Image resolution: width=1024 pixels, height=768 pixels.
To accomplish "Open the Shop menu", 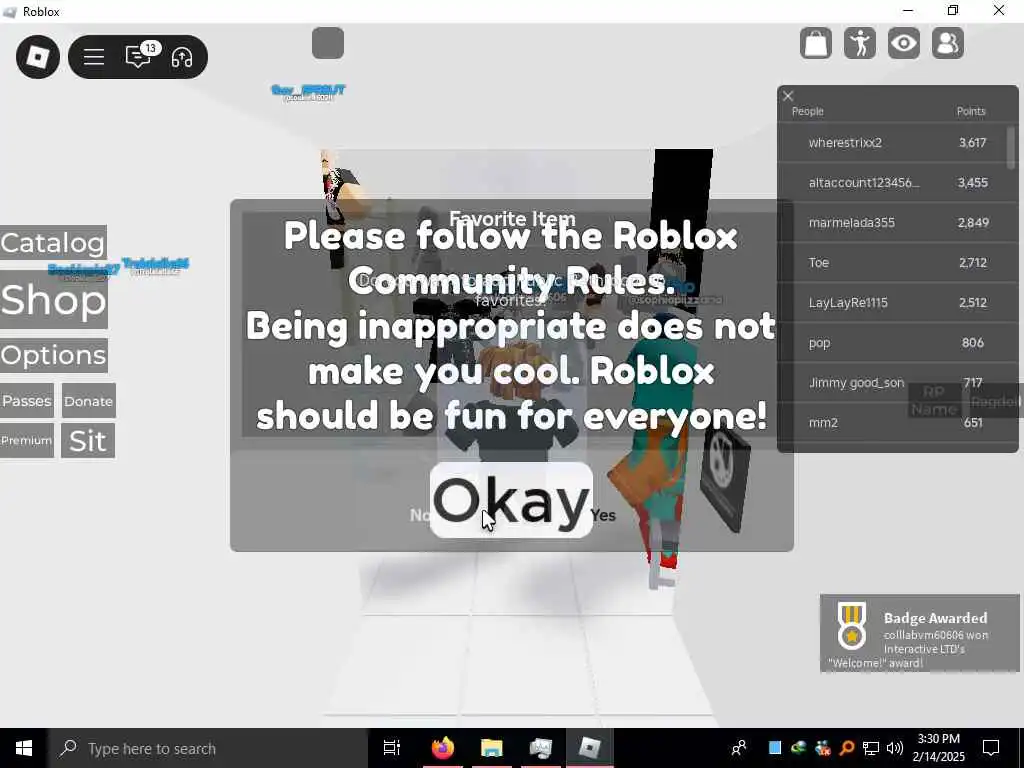I will coord(54,299).
